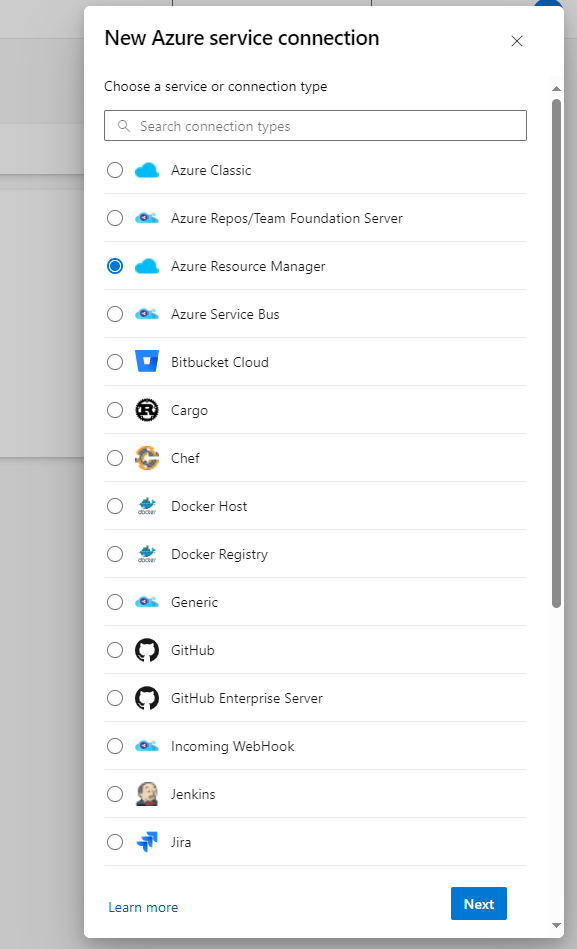Click the GitHub octocat icon
577x949 pixels.
tap(147, 650)
